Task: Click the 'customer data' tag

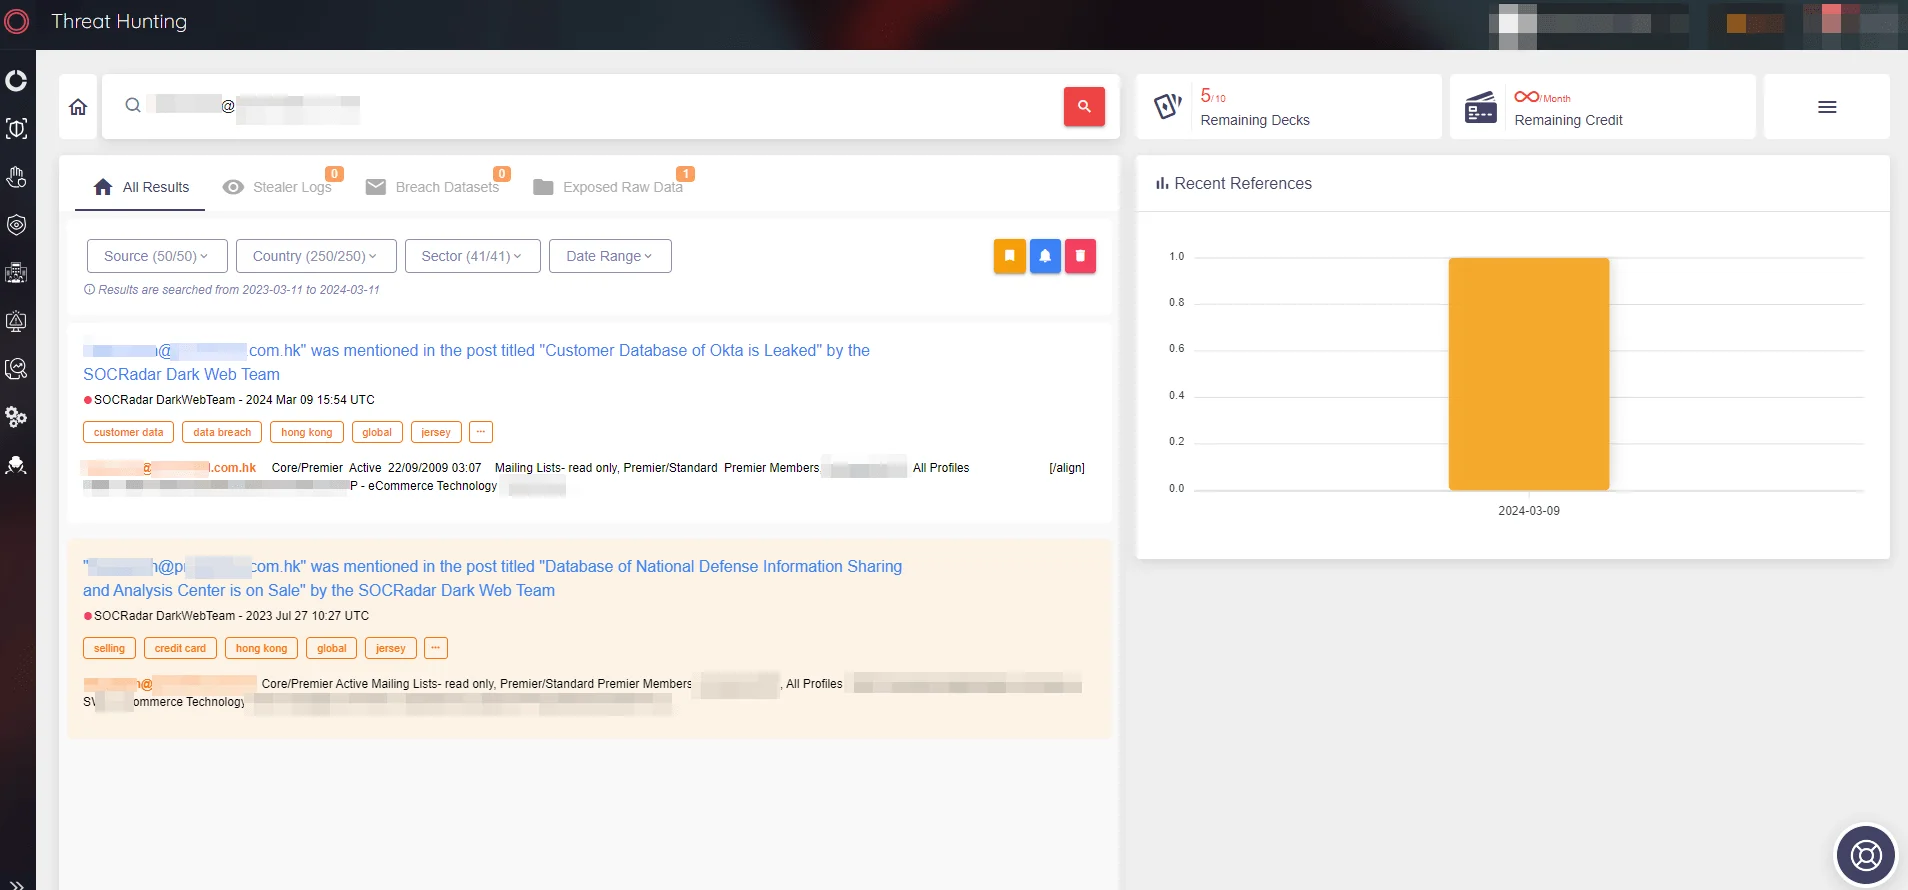Action: pyautogui.click(x=128, y=432)
